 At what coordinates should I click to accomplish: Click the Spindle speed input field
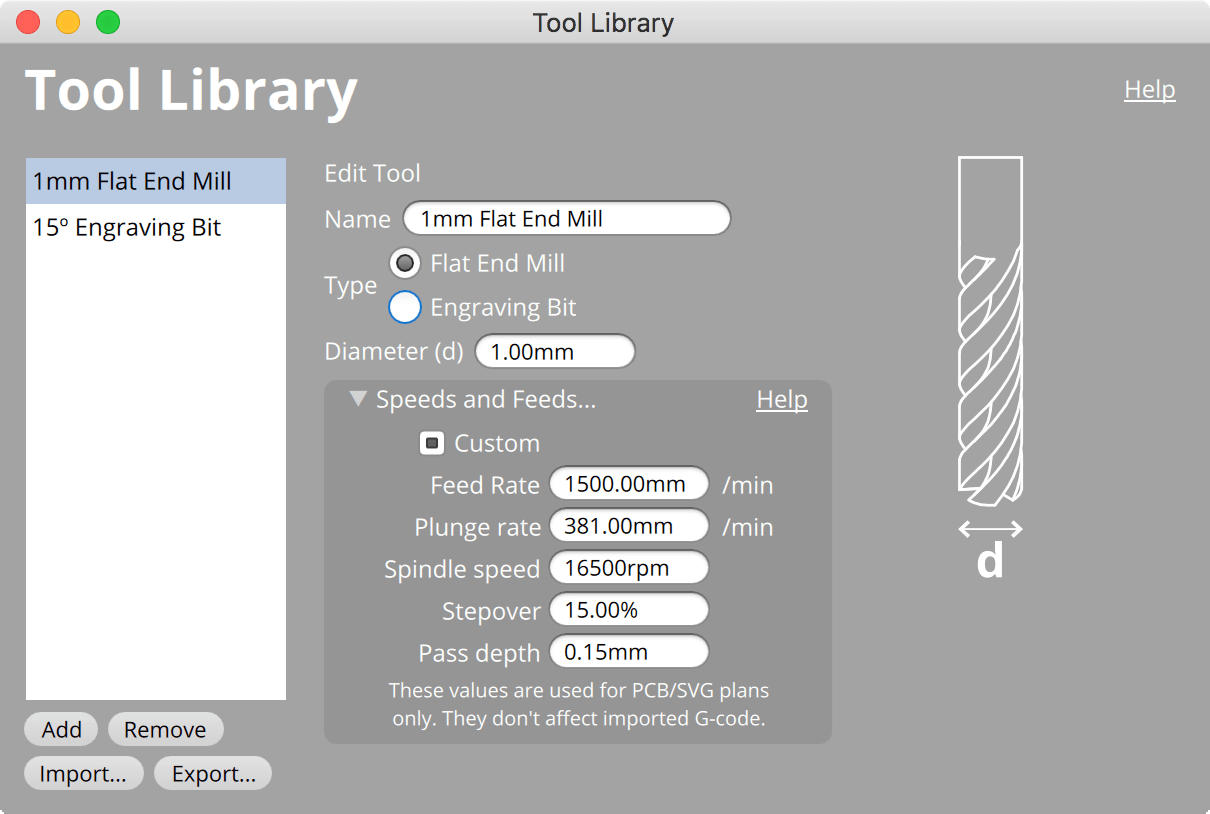(x=629, y=569)
